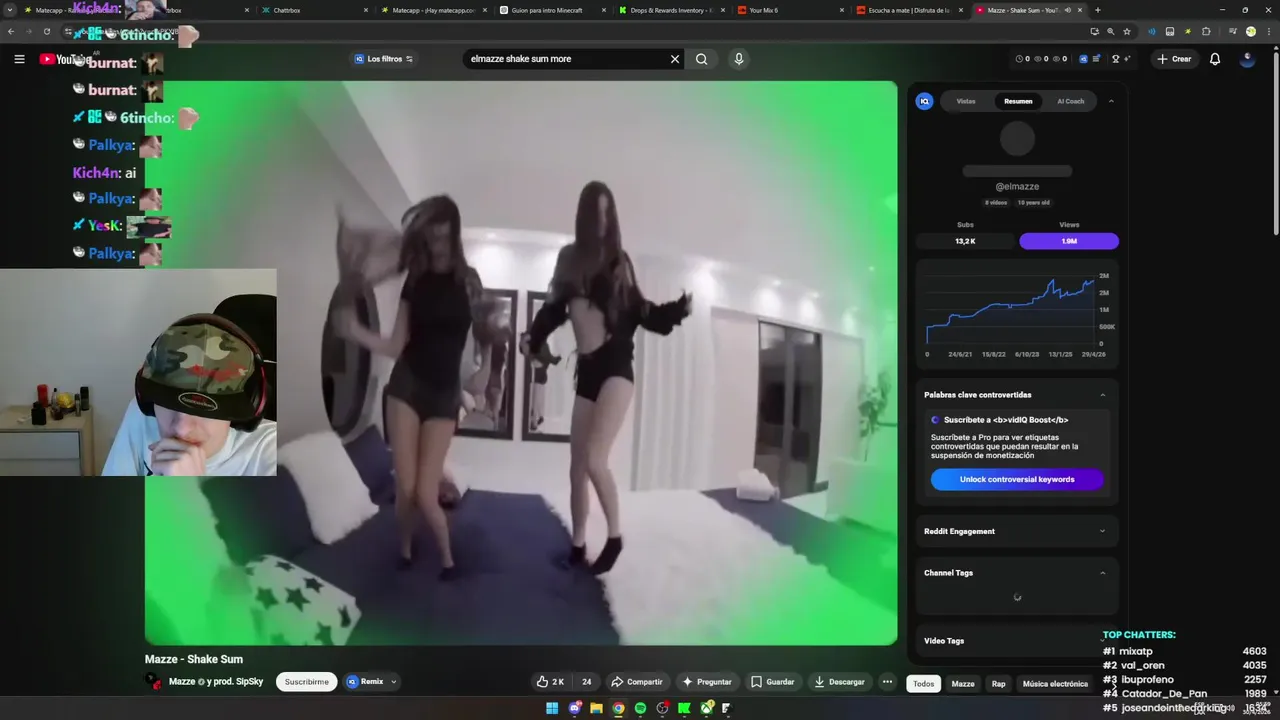The width and height of the screenshot is (1280, 720).
Task: Select the 13,2 K Subs stat
Action: click(965, 241)
